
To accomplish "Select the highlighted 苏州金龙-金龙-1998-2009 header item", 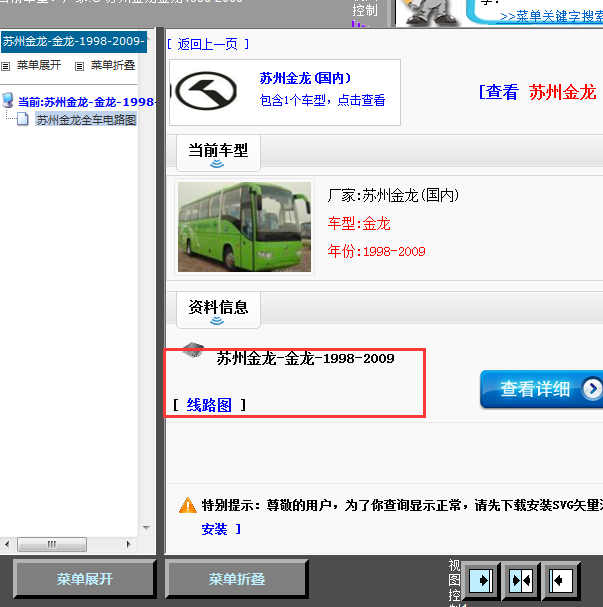I will 74,41.
